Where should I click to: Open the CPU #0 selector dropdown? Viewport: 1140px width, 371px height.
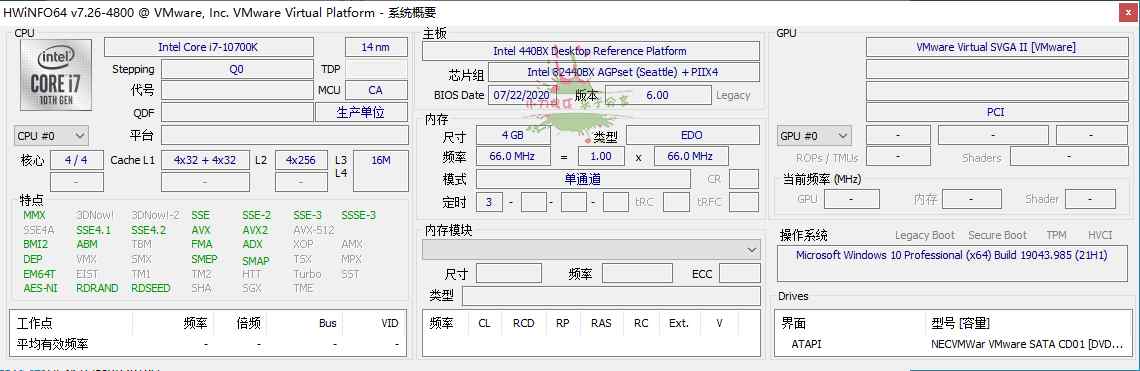click(x=51, y=135)
